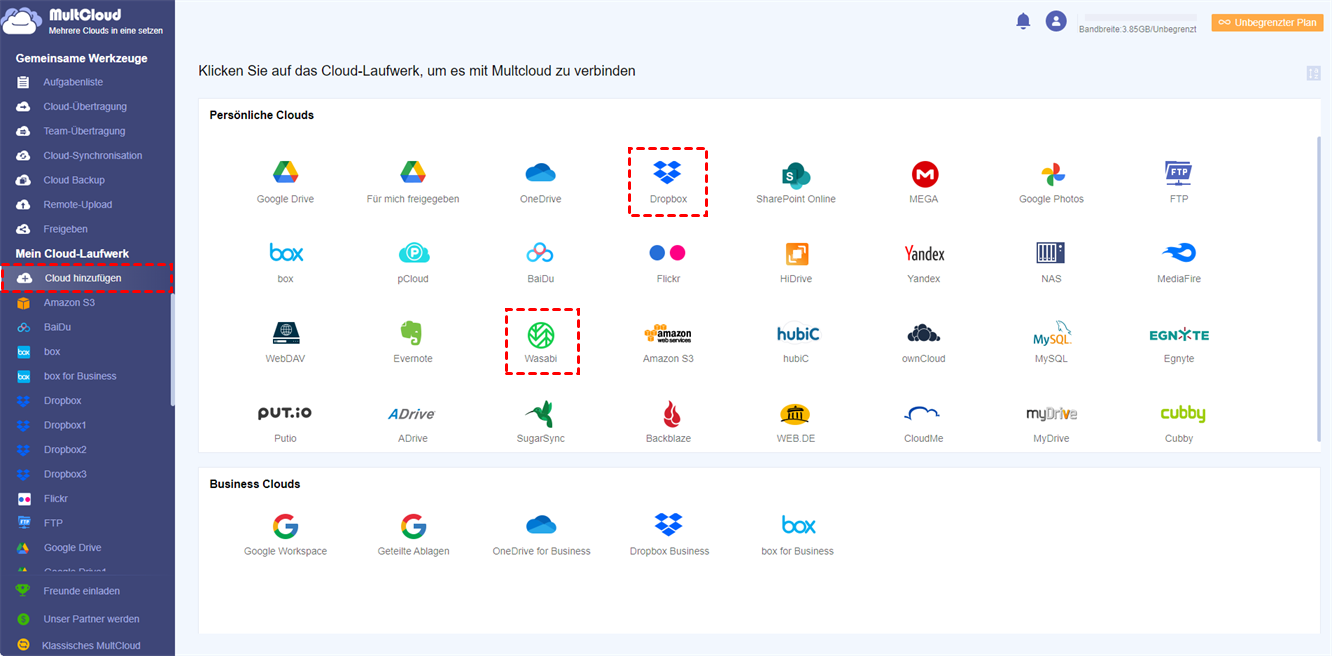Click the Unbegrenzter Plan button

(1267, 22)
